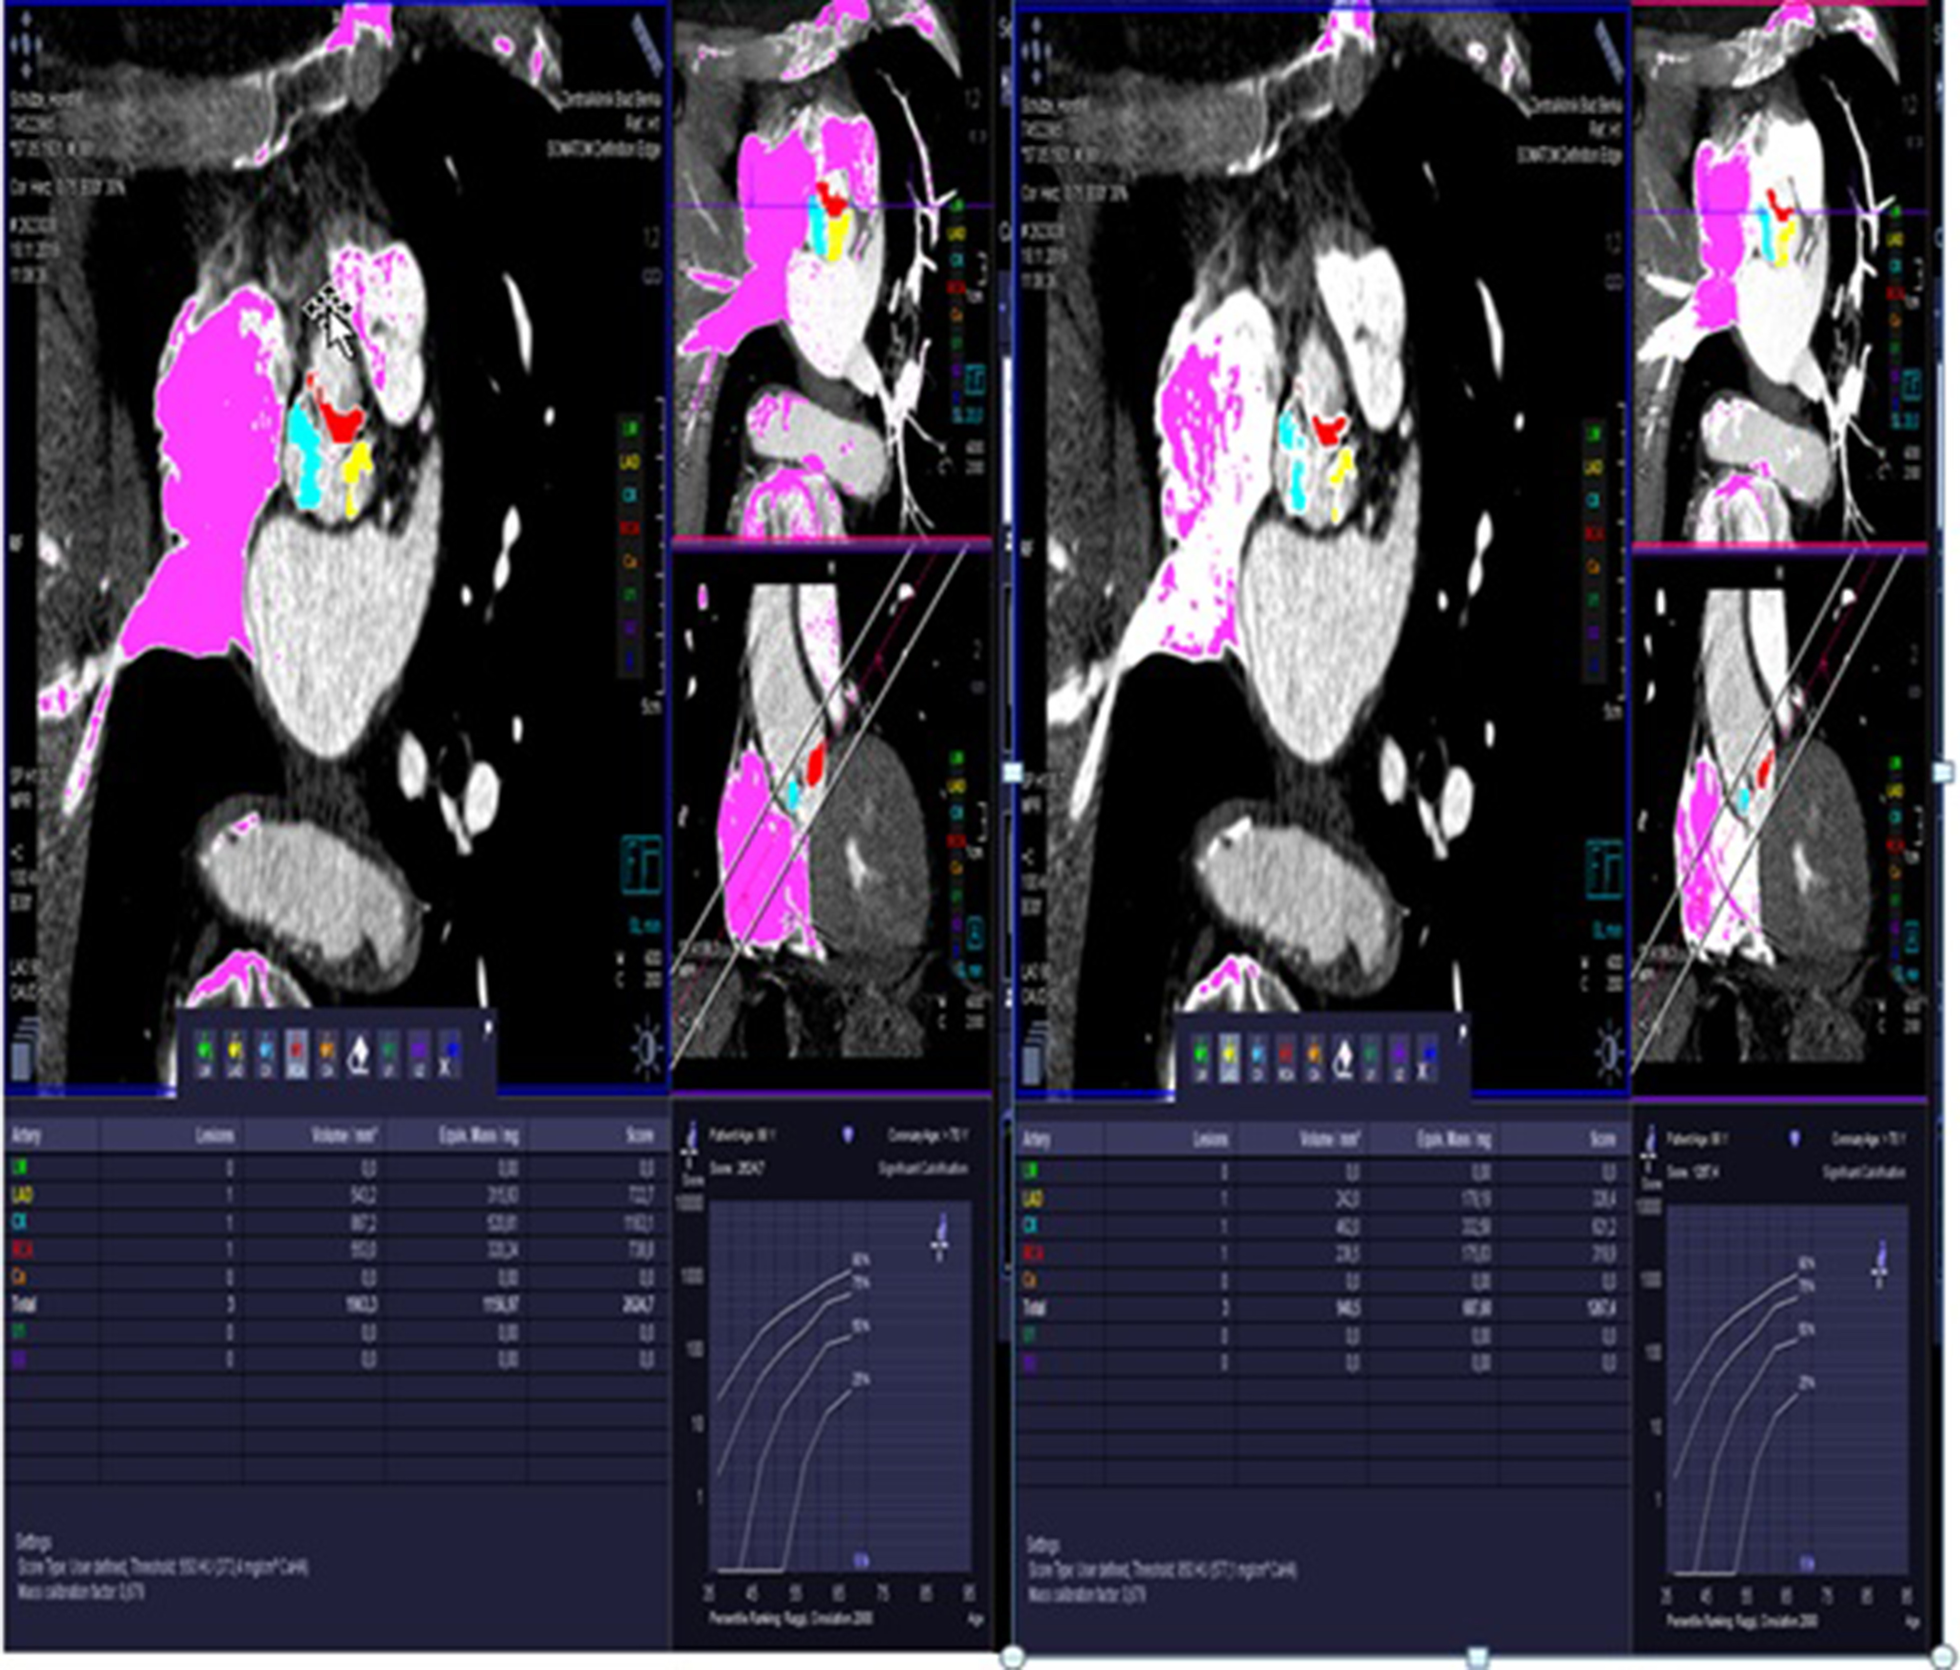
Task: Click patient marker on right percentile chart
Action: click(1879, 1264)
